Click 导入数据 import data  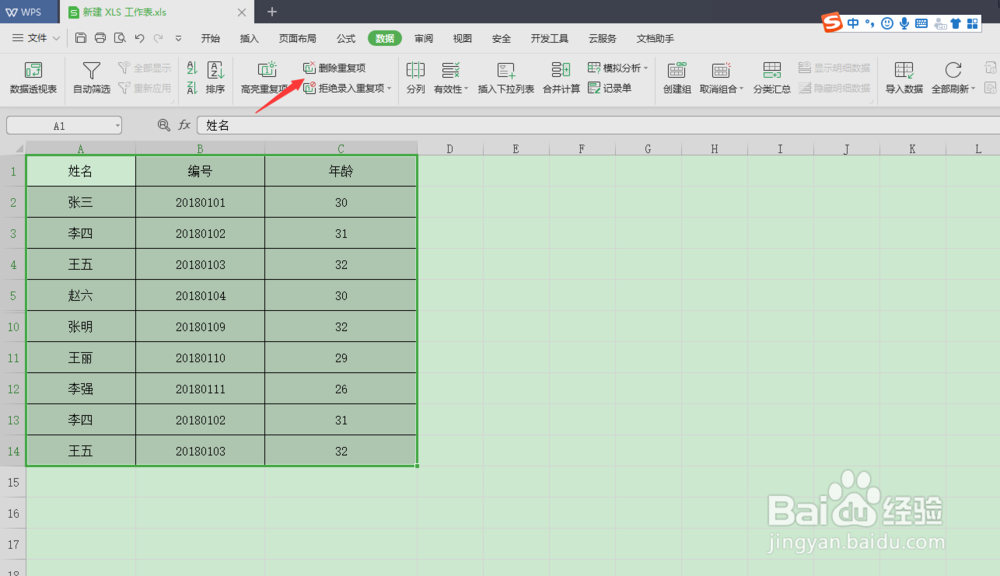(905, 80)
